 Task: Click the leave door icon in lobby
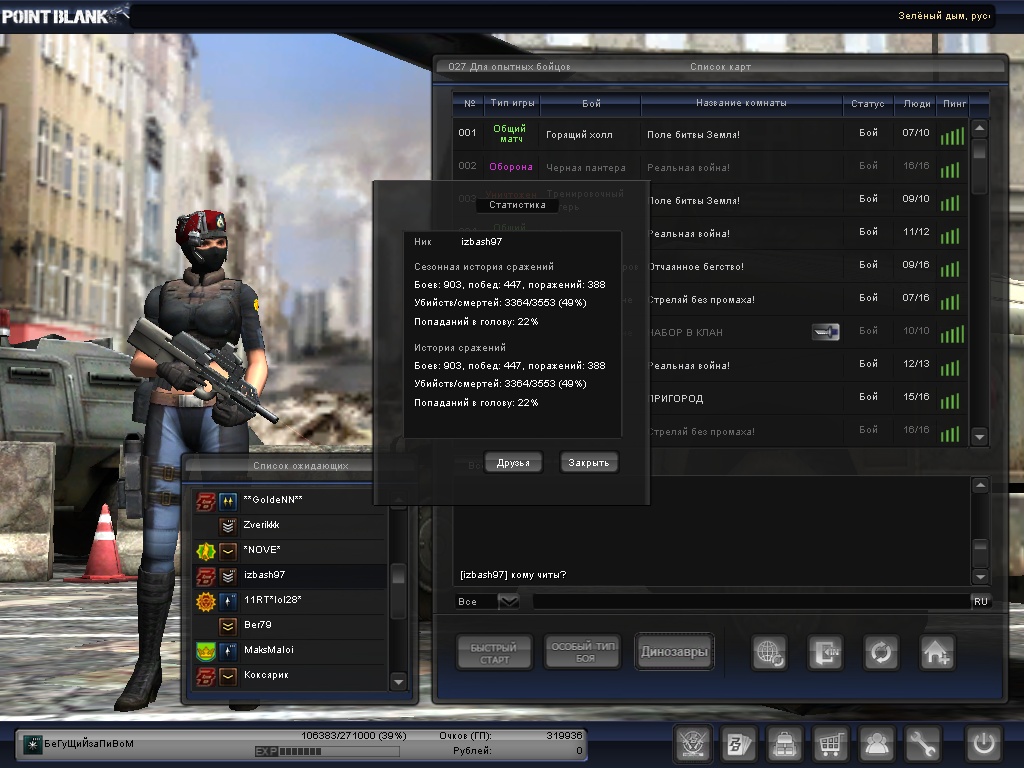coord(825,652)
